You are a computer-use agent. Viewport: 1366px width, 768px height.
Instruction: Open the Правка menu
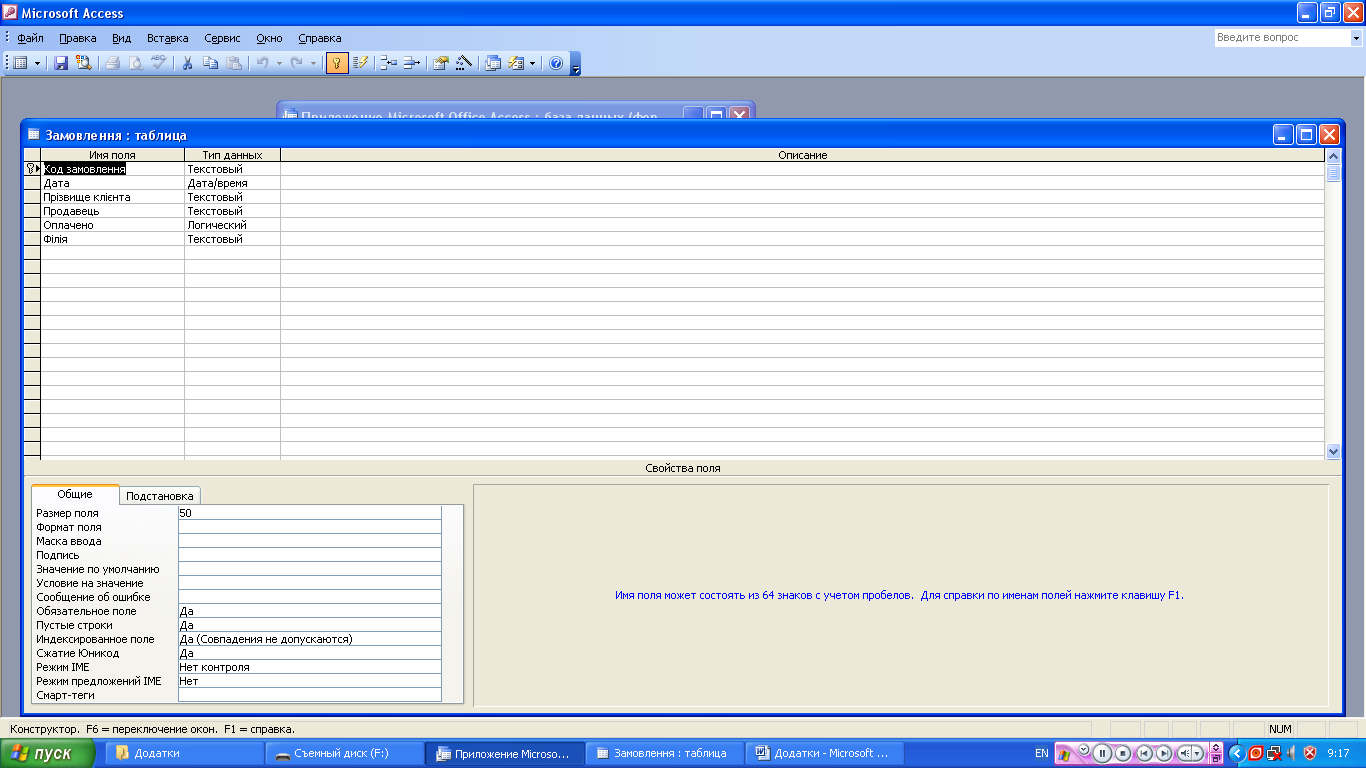coord(77,38)
